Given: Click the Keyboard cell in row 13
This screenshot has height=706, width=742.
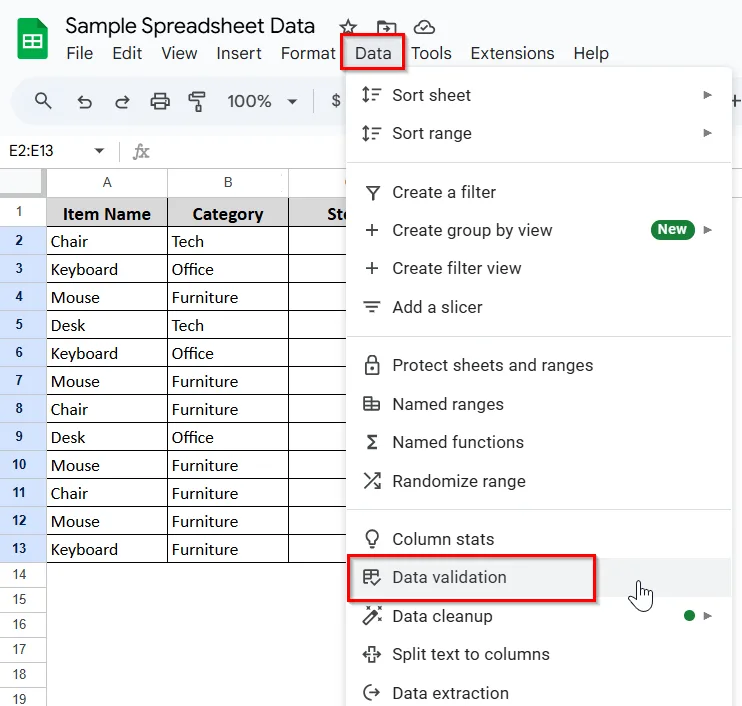Looking at the screenshot, I should (x=107, y=549).
